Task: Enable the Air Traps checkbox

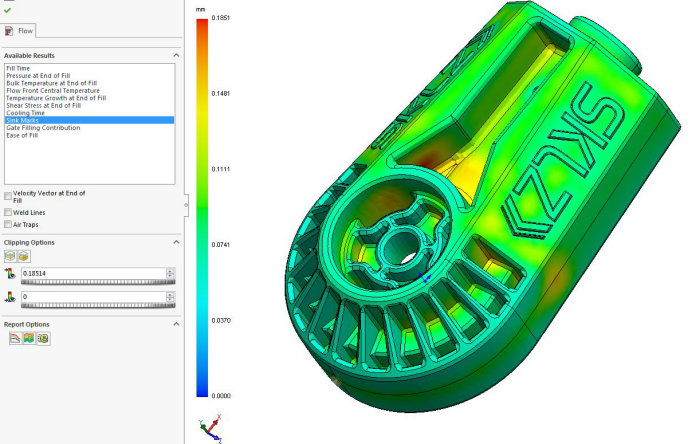Action: (9, 224)
